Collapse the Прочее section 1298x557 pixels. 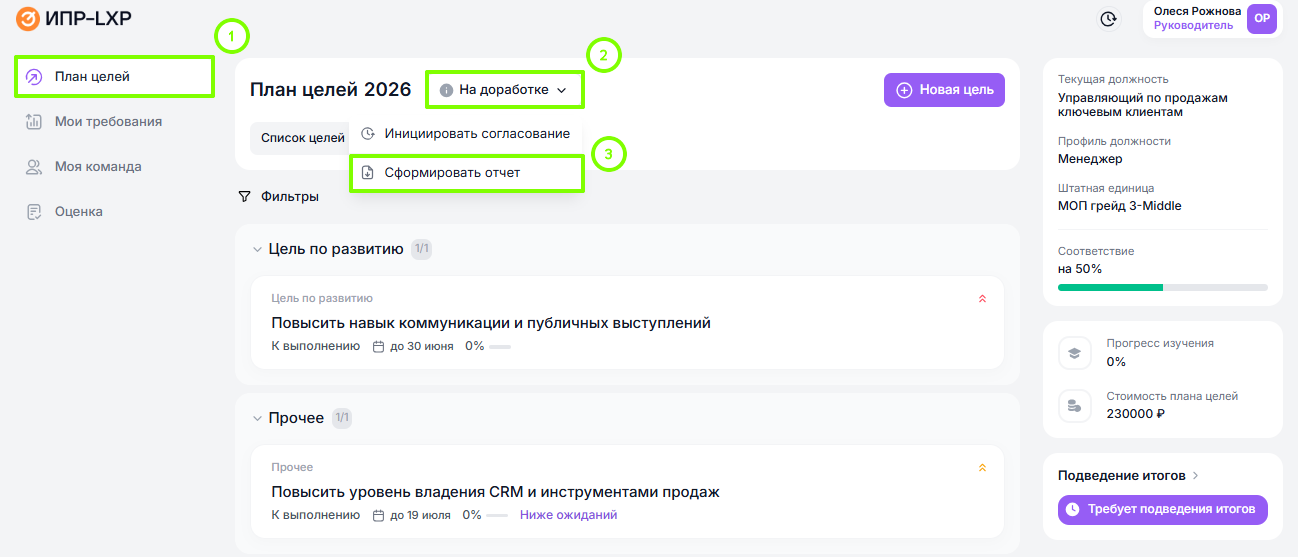point(258,418)
